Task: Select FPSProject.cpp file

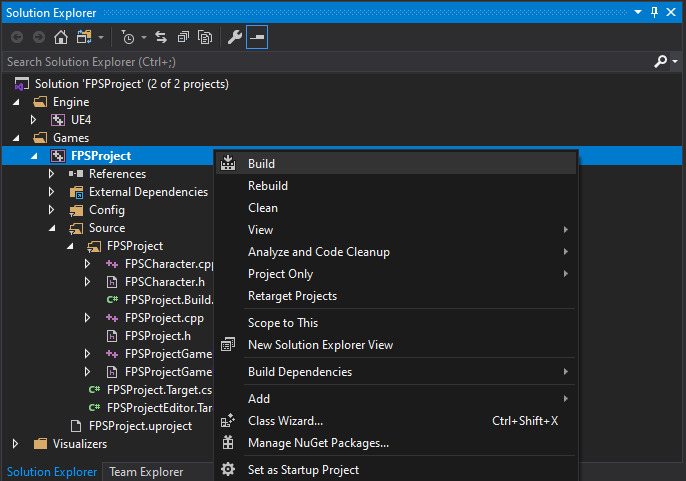Action: tap(164, 318)
